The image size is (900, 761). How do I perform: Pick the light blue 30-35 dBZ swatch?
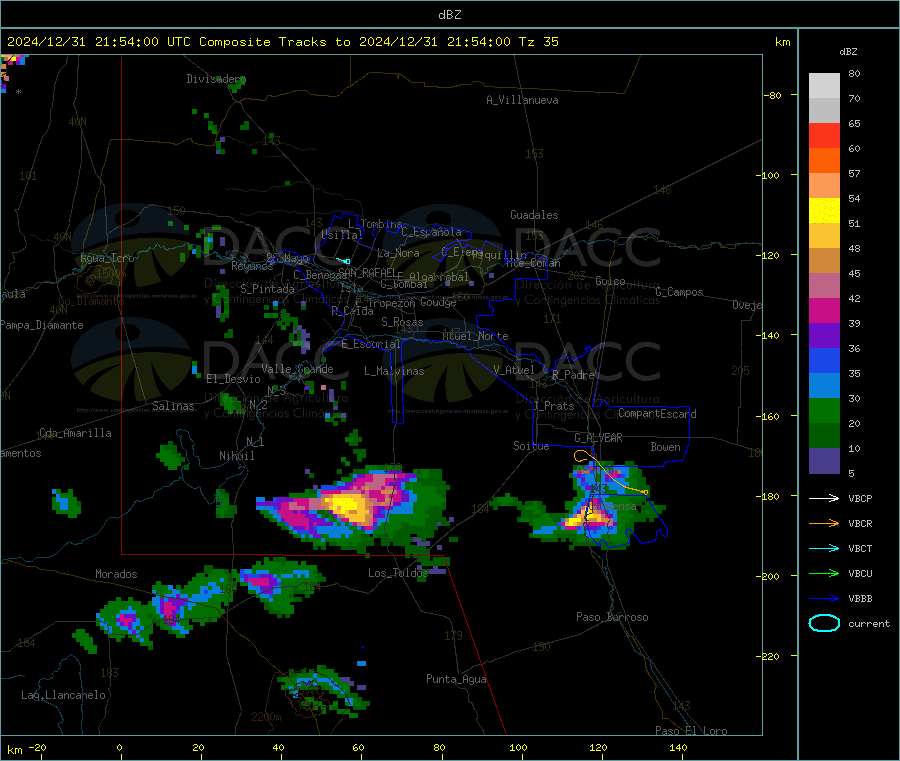[x=824, y=386]
